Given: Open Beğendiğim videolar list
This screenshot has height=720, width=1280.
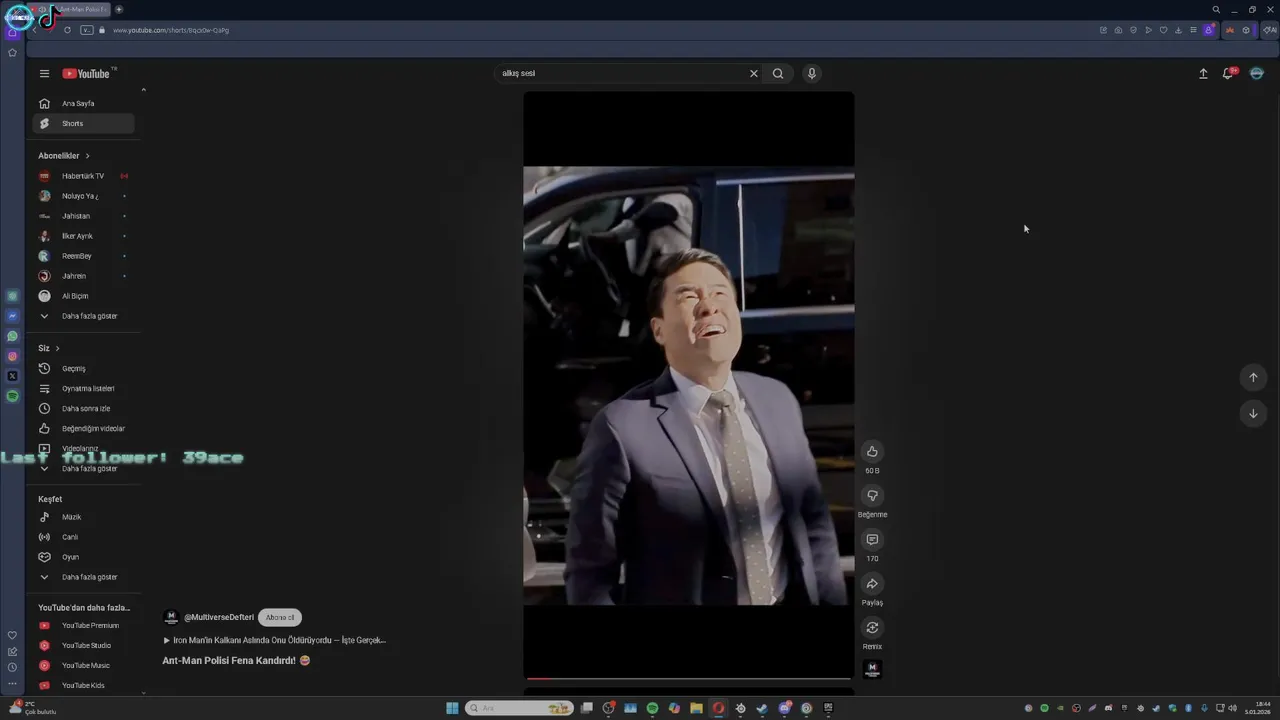Looking at the screenshot, I should tap(83, 428).
